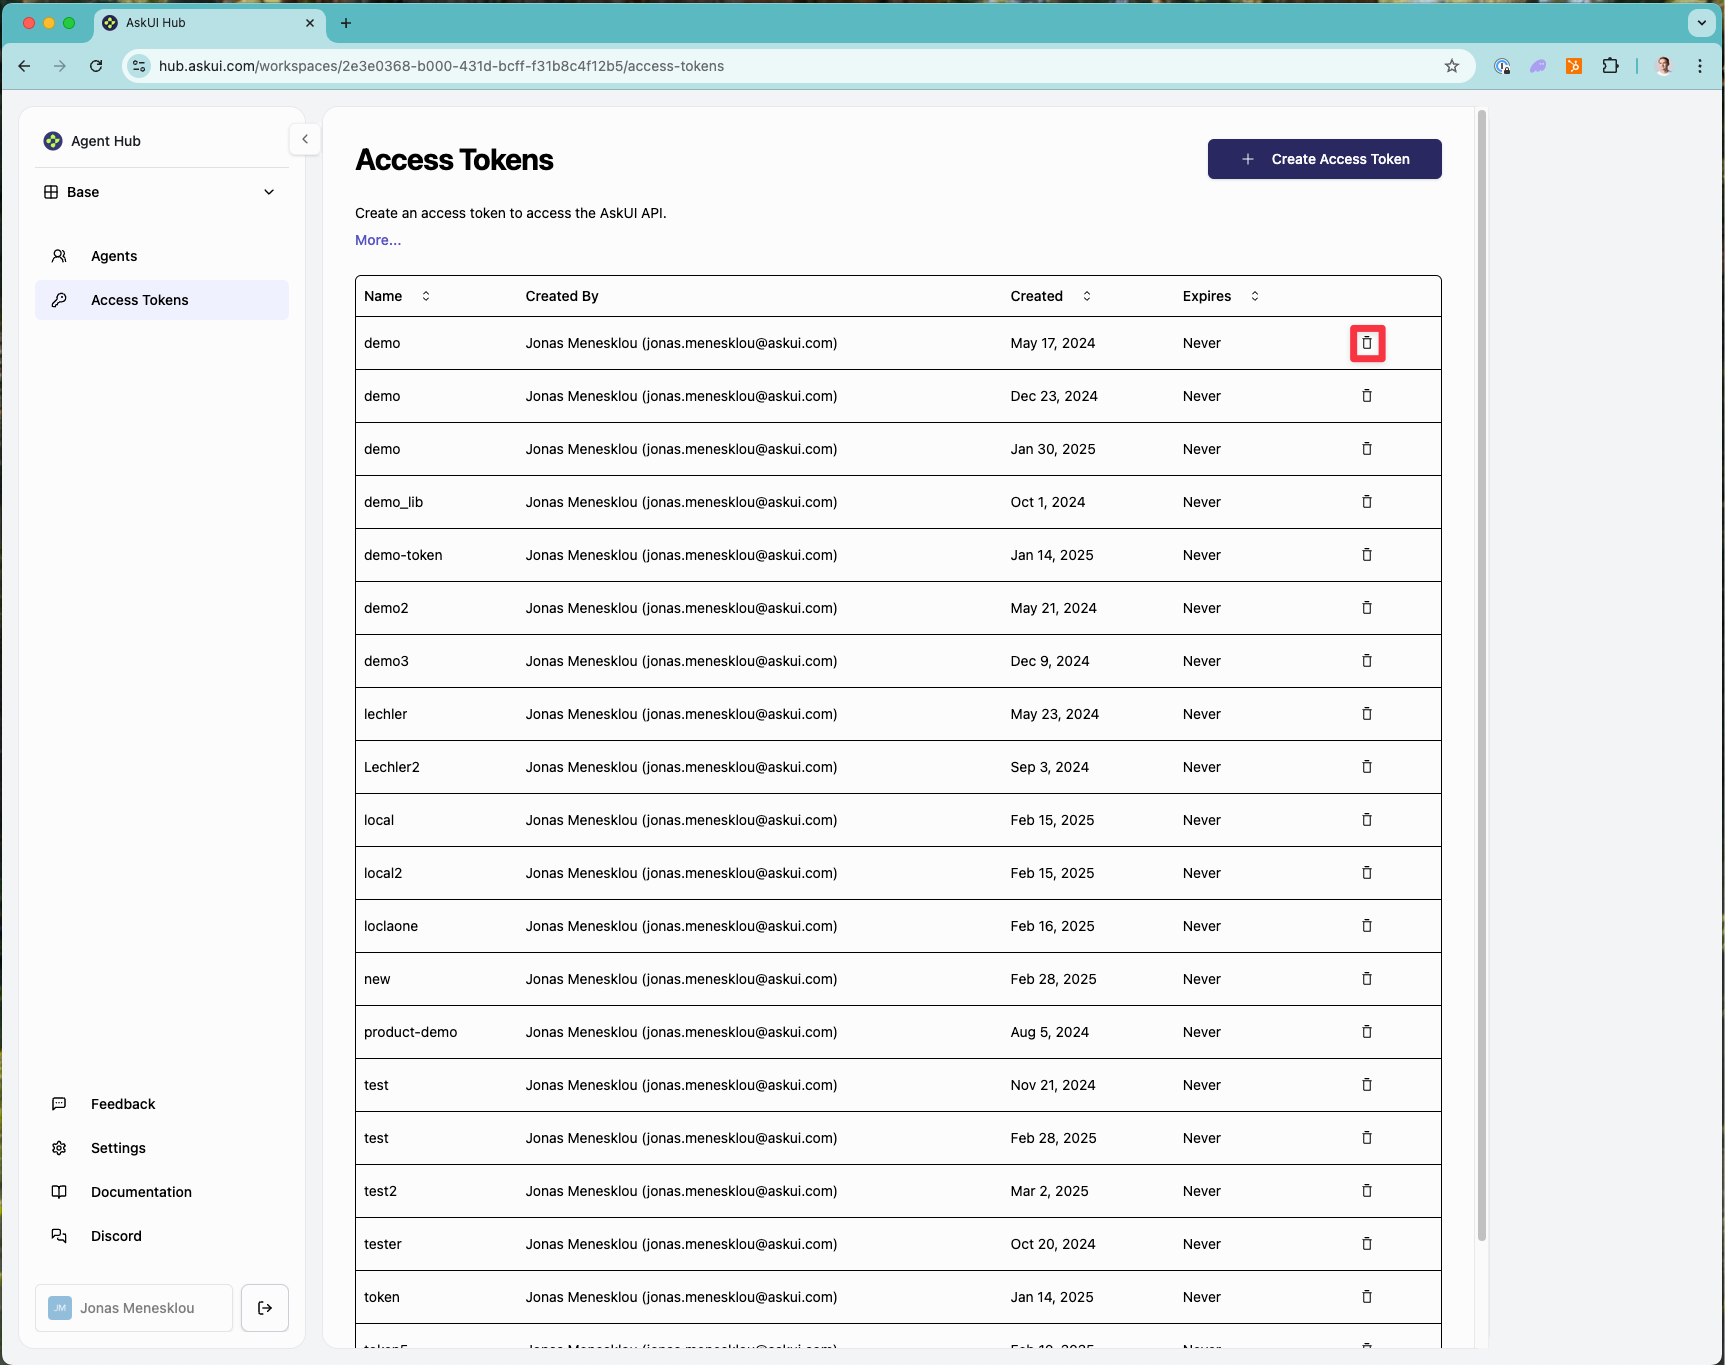1725x1365 pixels.
Task: Collapse the Base section chevron
Action: pos(269,191)
